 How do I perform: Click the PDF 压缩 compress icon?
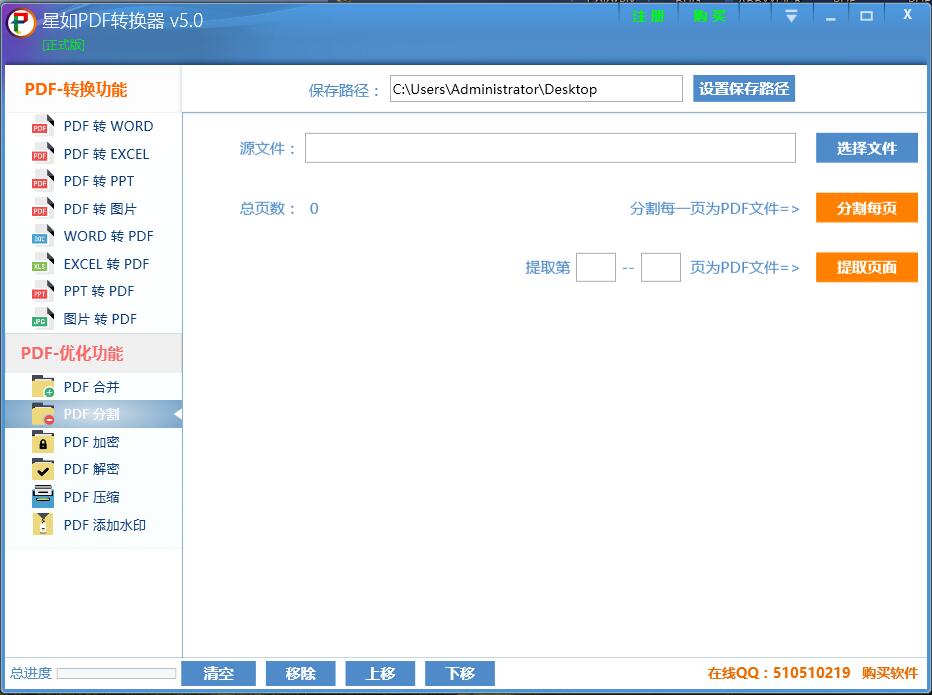click(x=43, y=496)
